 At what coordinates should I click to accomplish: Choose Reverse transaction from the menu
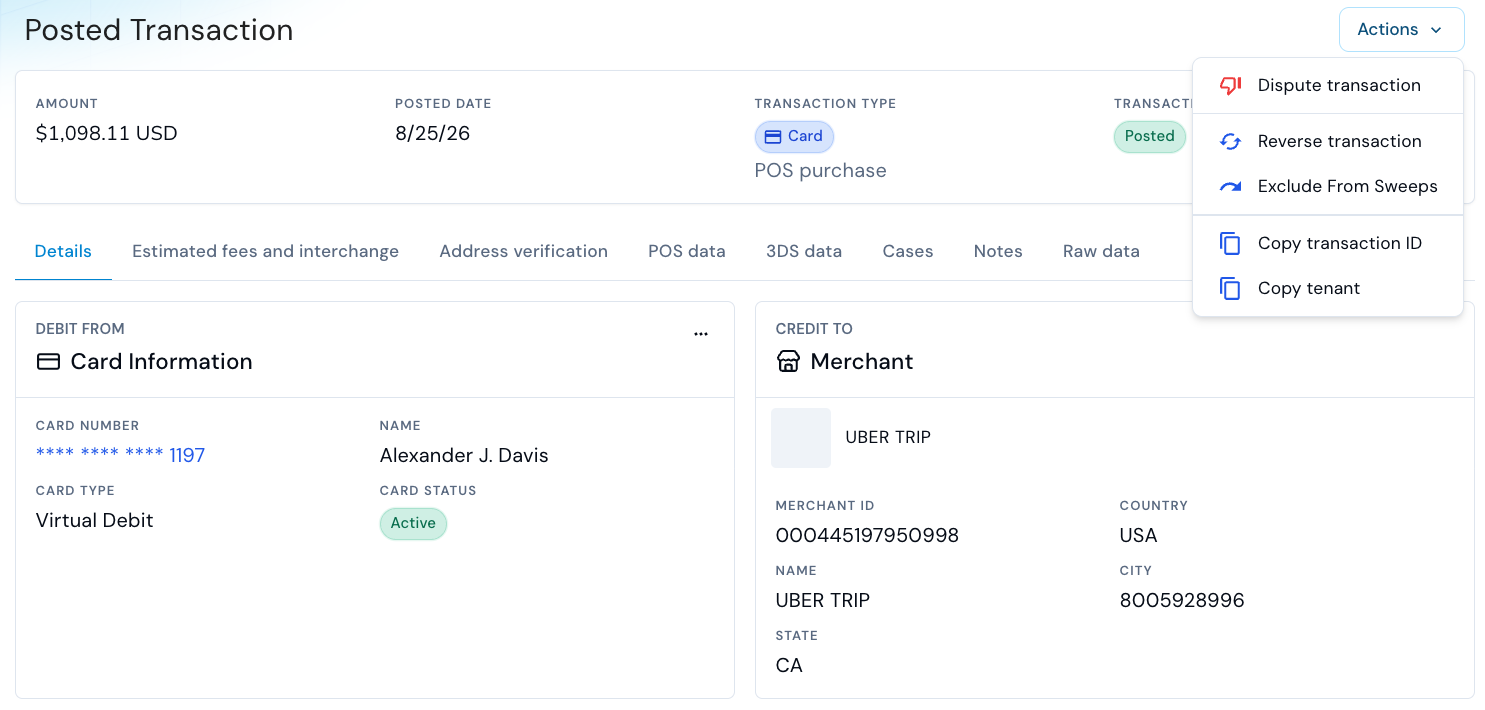click(1328, 142)
